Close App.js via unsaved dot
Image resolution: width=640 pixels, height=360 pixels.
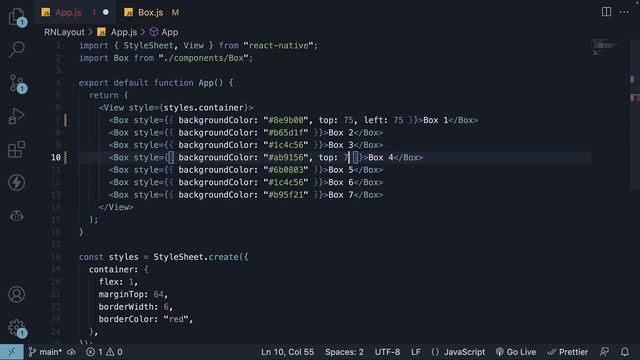106,12
